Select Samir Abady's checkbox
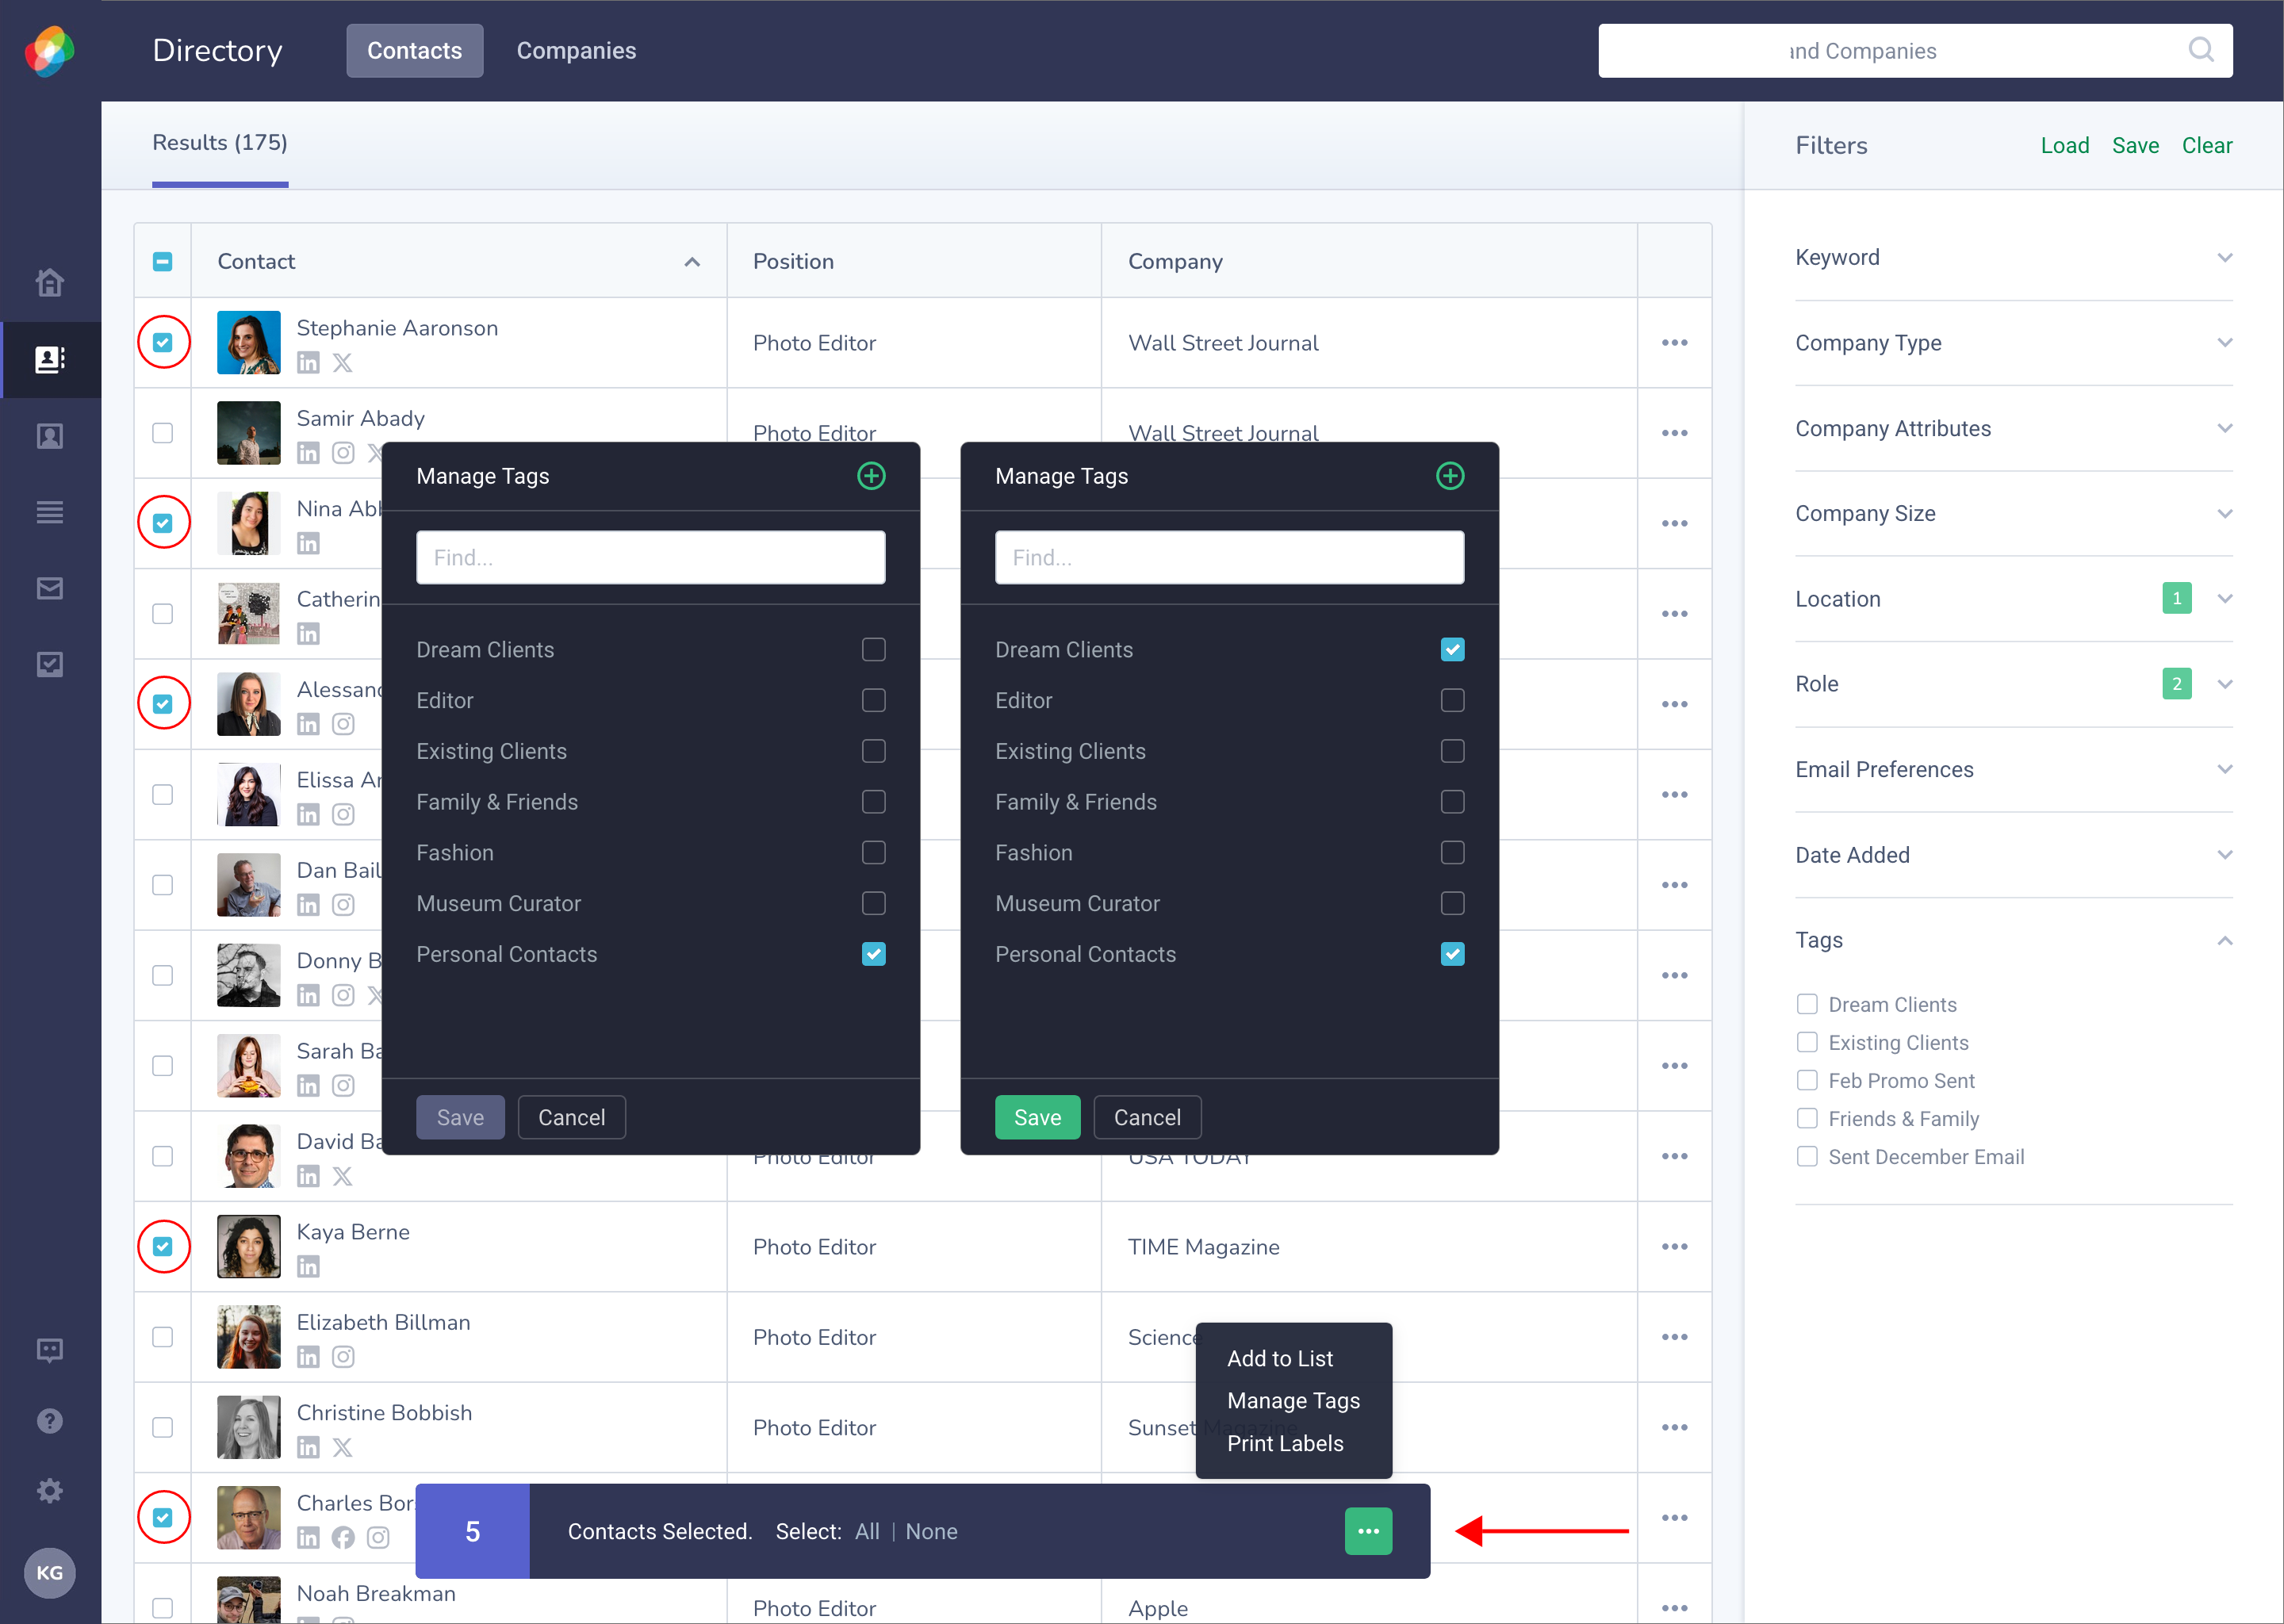 163,433
